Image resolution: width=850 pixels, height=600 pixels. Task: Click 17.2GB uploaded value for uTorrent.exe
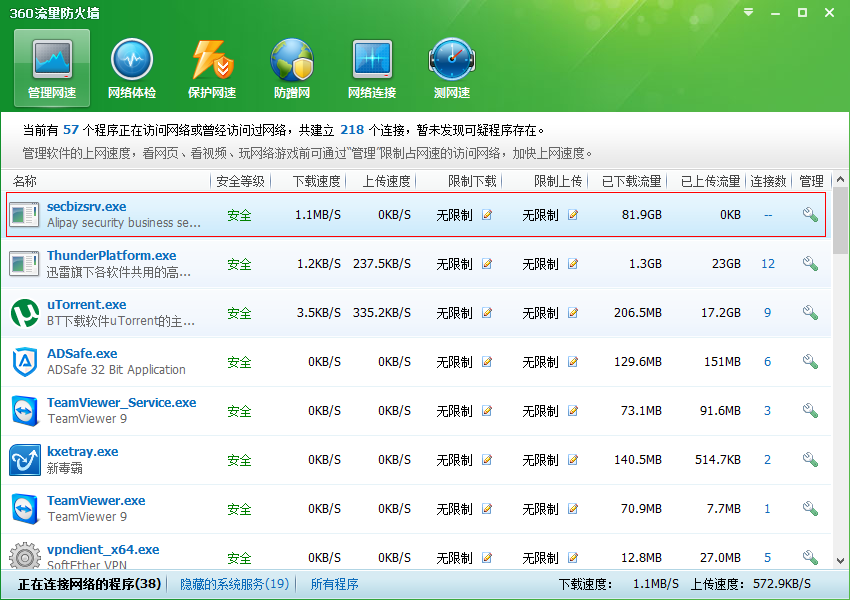[721, 313]
